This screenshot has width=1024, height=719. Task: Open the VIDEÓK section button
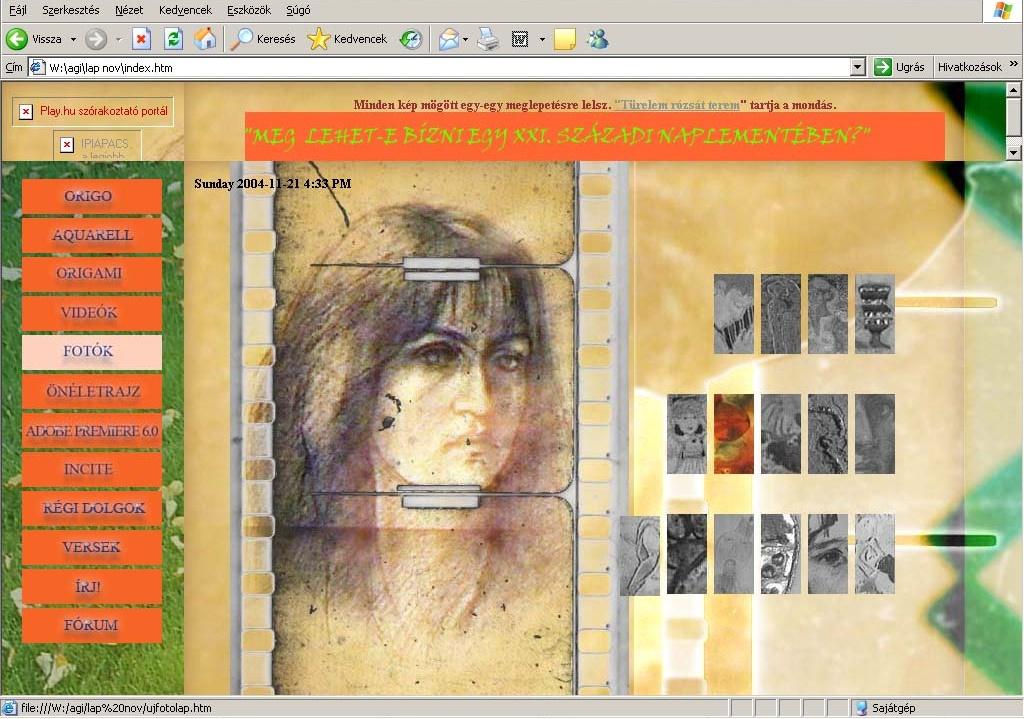point(92,313)
